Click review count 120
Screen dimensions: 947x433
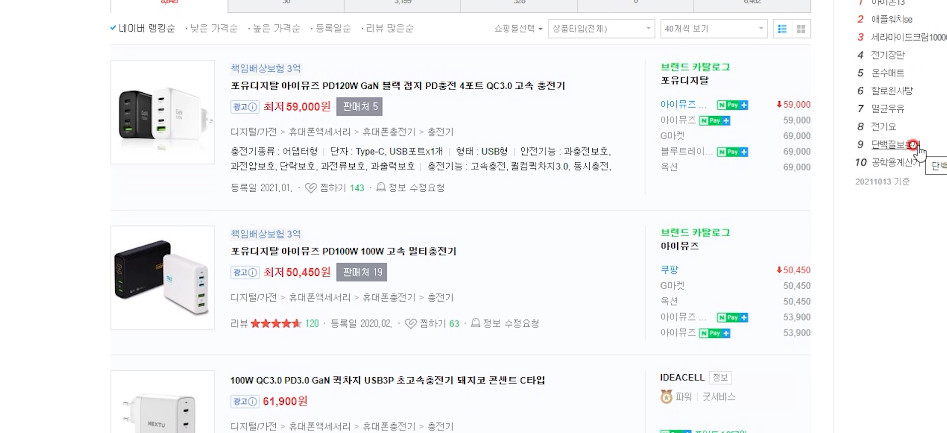(312, 324)
